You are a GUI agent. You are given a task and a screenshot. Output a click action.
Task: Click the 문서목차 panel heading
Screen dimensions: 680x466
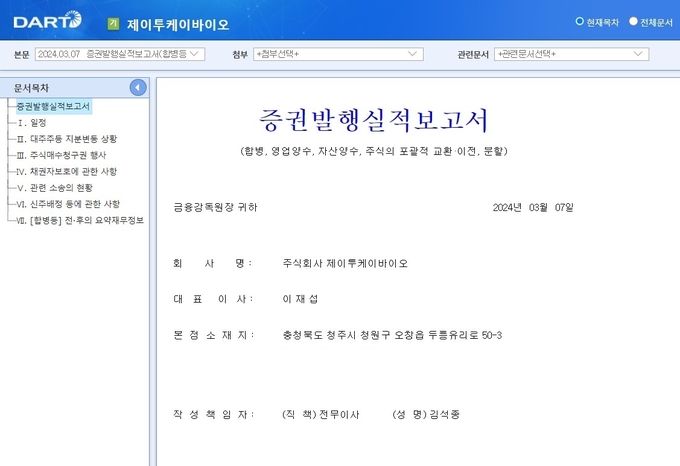(x=31, y=88)
